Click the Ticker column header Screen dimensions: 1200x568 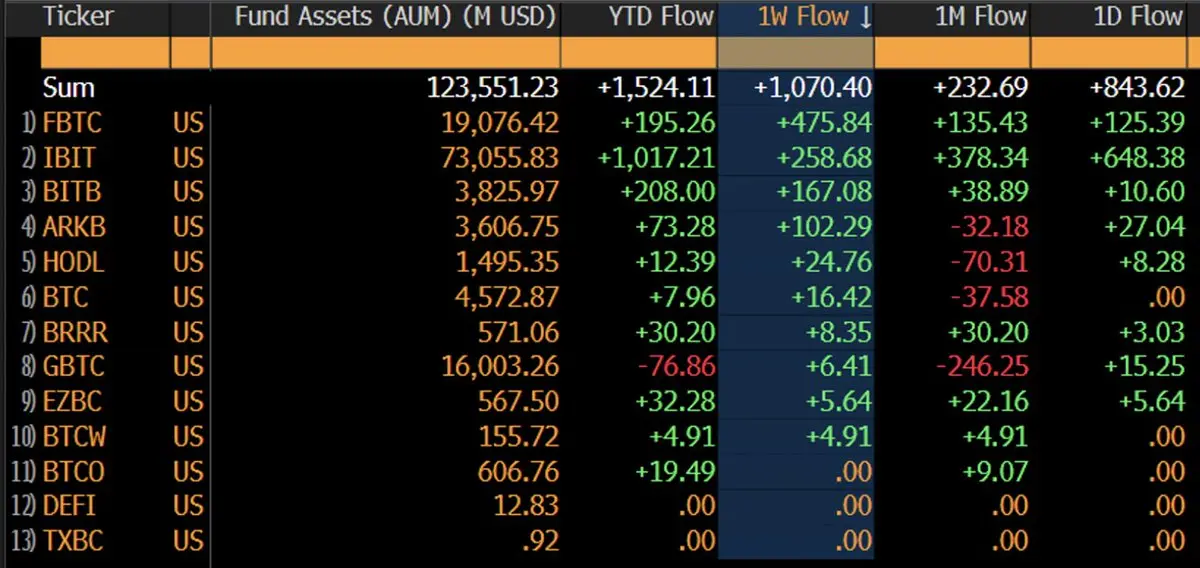pos(78,17)
